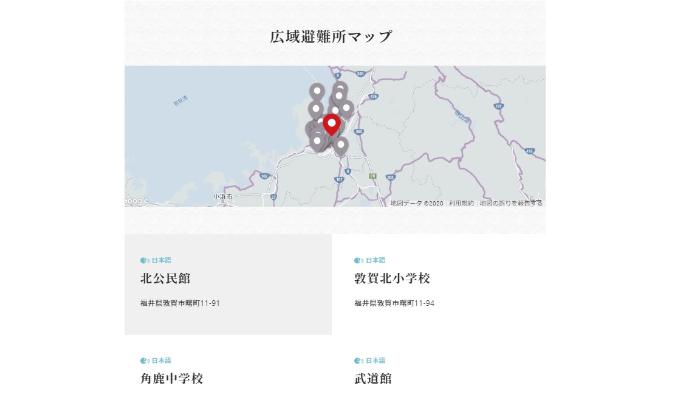
Task: Click the 地図データ ©2020 attribution text
Action: [417, 203]
